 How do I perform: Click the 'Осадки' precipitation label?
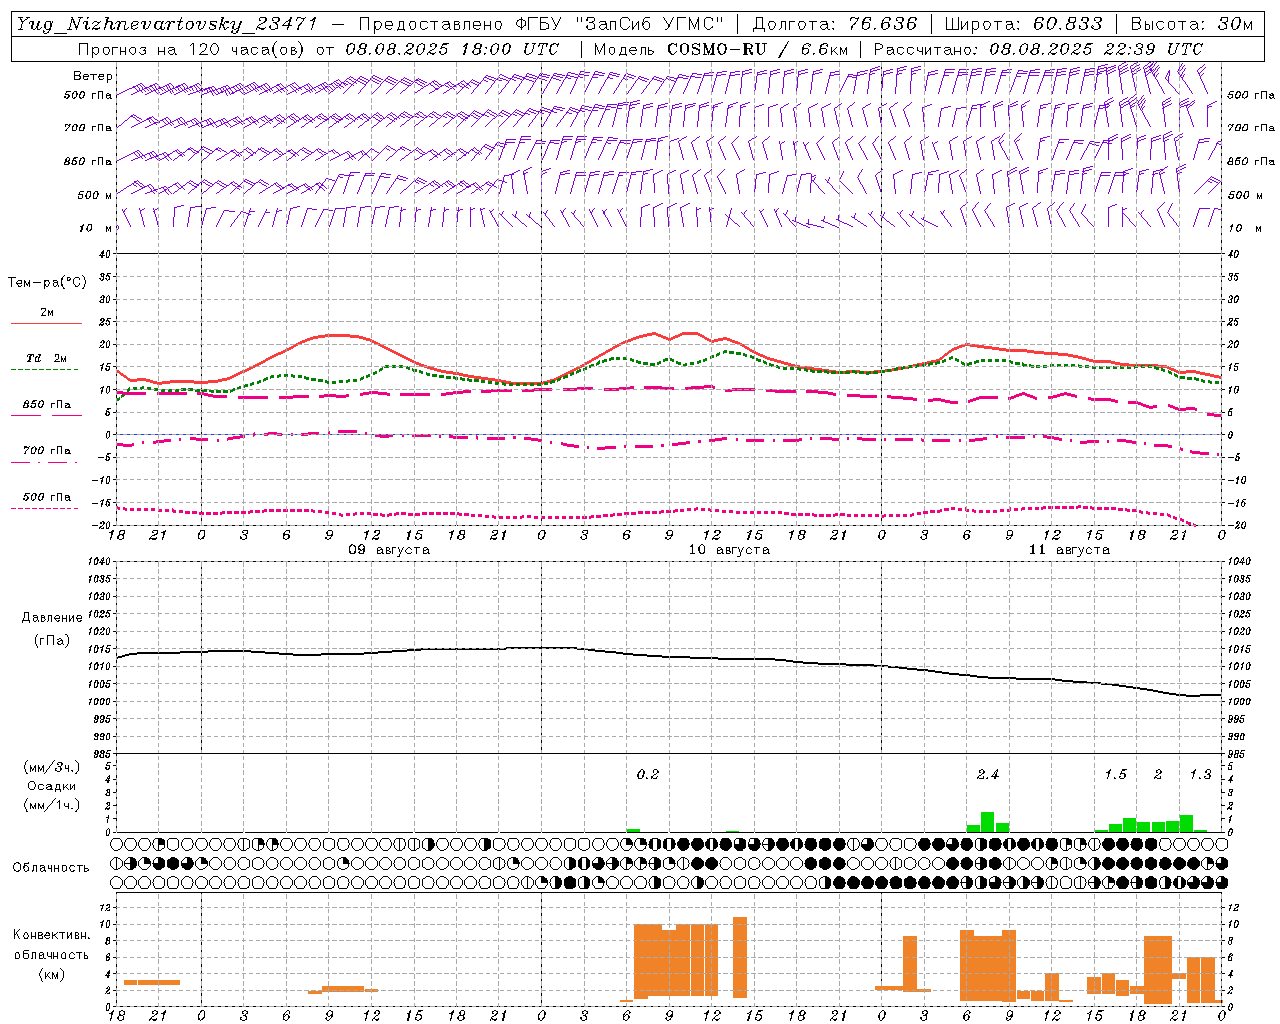click(51, 786)
